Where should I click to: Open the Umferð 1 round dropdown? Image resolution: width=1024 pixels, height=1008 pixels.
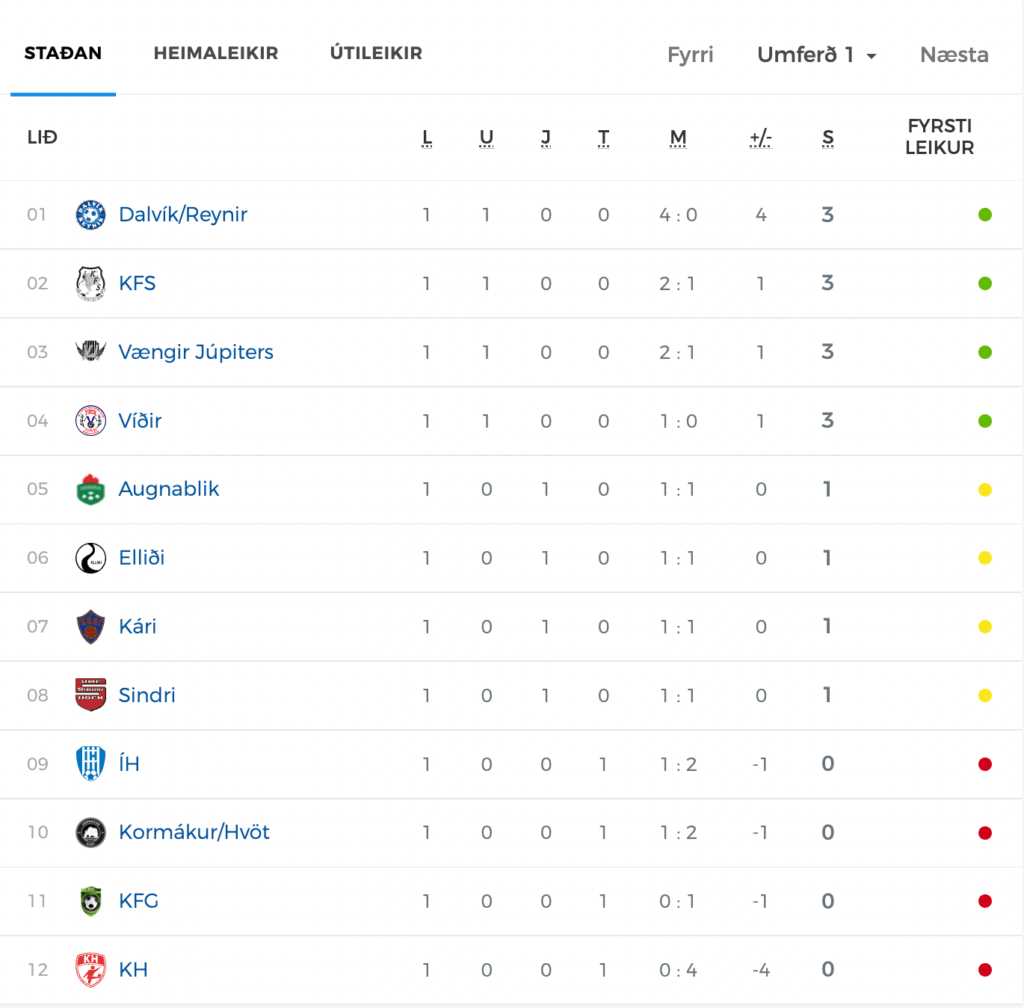coord(816,55)
